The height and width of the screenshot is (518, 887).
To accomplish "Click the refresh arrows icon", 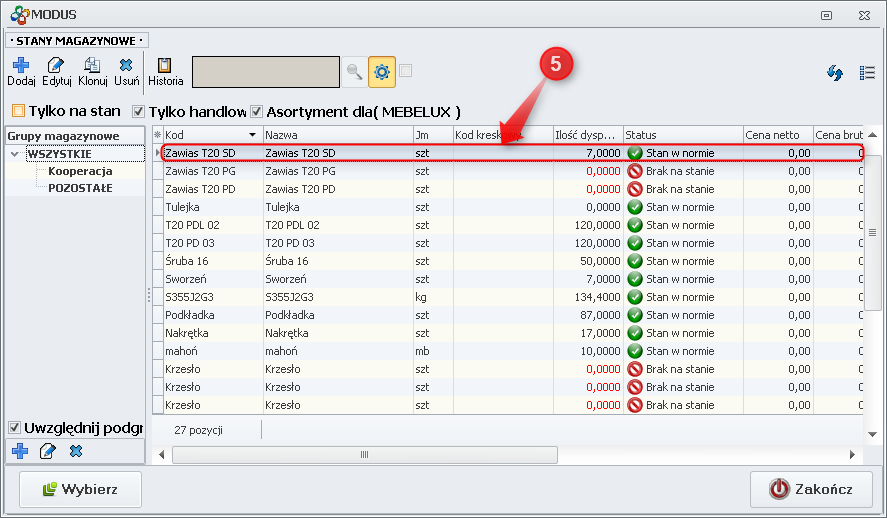I will click(835, 73).
